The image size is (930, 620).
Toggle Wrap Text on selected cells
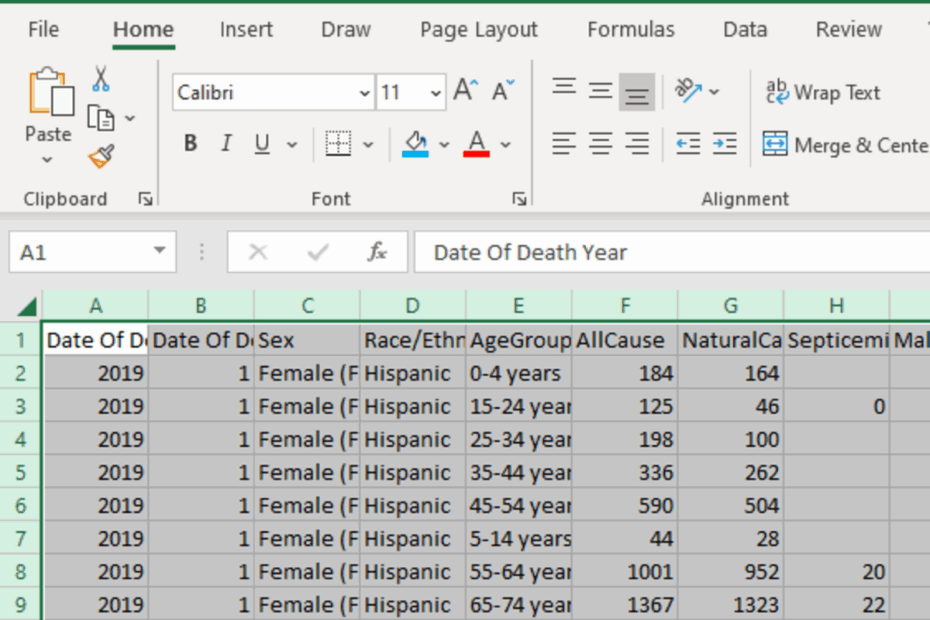823,93
